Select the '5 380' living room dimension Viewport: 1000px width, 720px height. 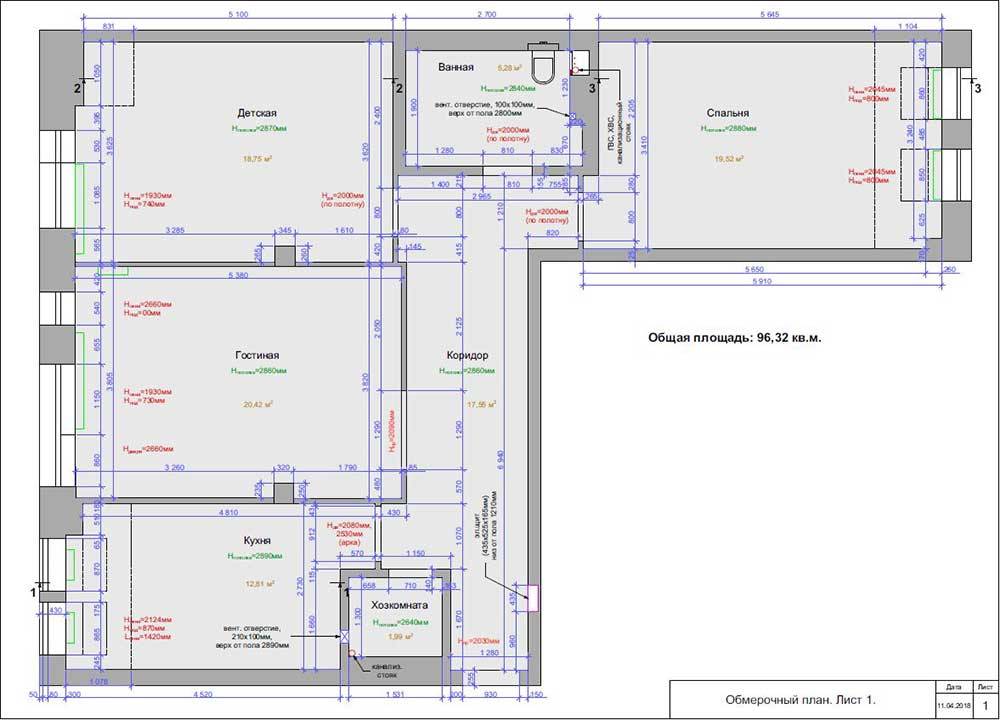(x=238, y=276)
